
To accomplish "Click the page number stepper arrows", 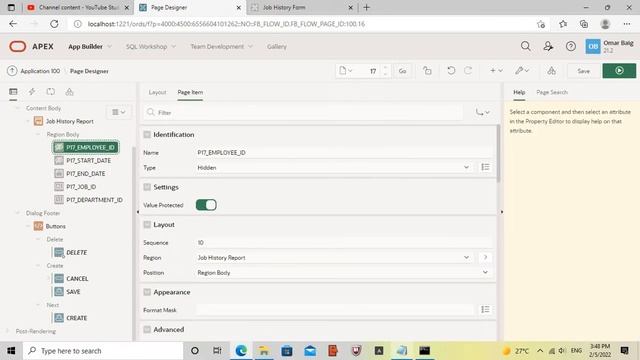I will pyautogui.click(x=385, y=71).
